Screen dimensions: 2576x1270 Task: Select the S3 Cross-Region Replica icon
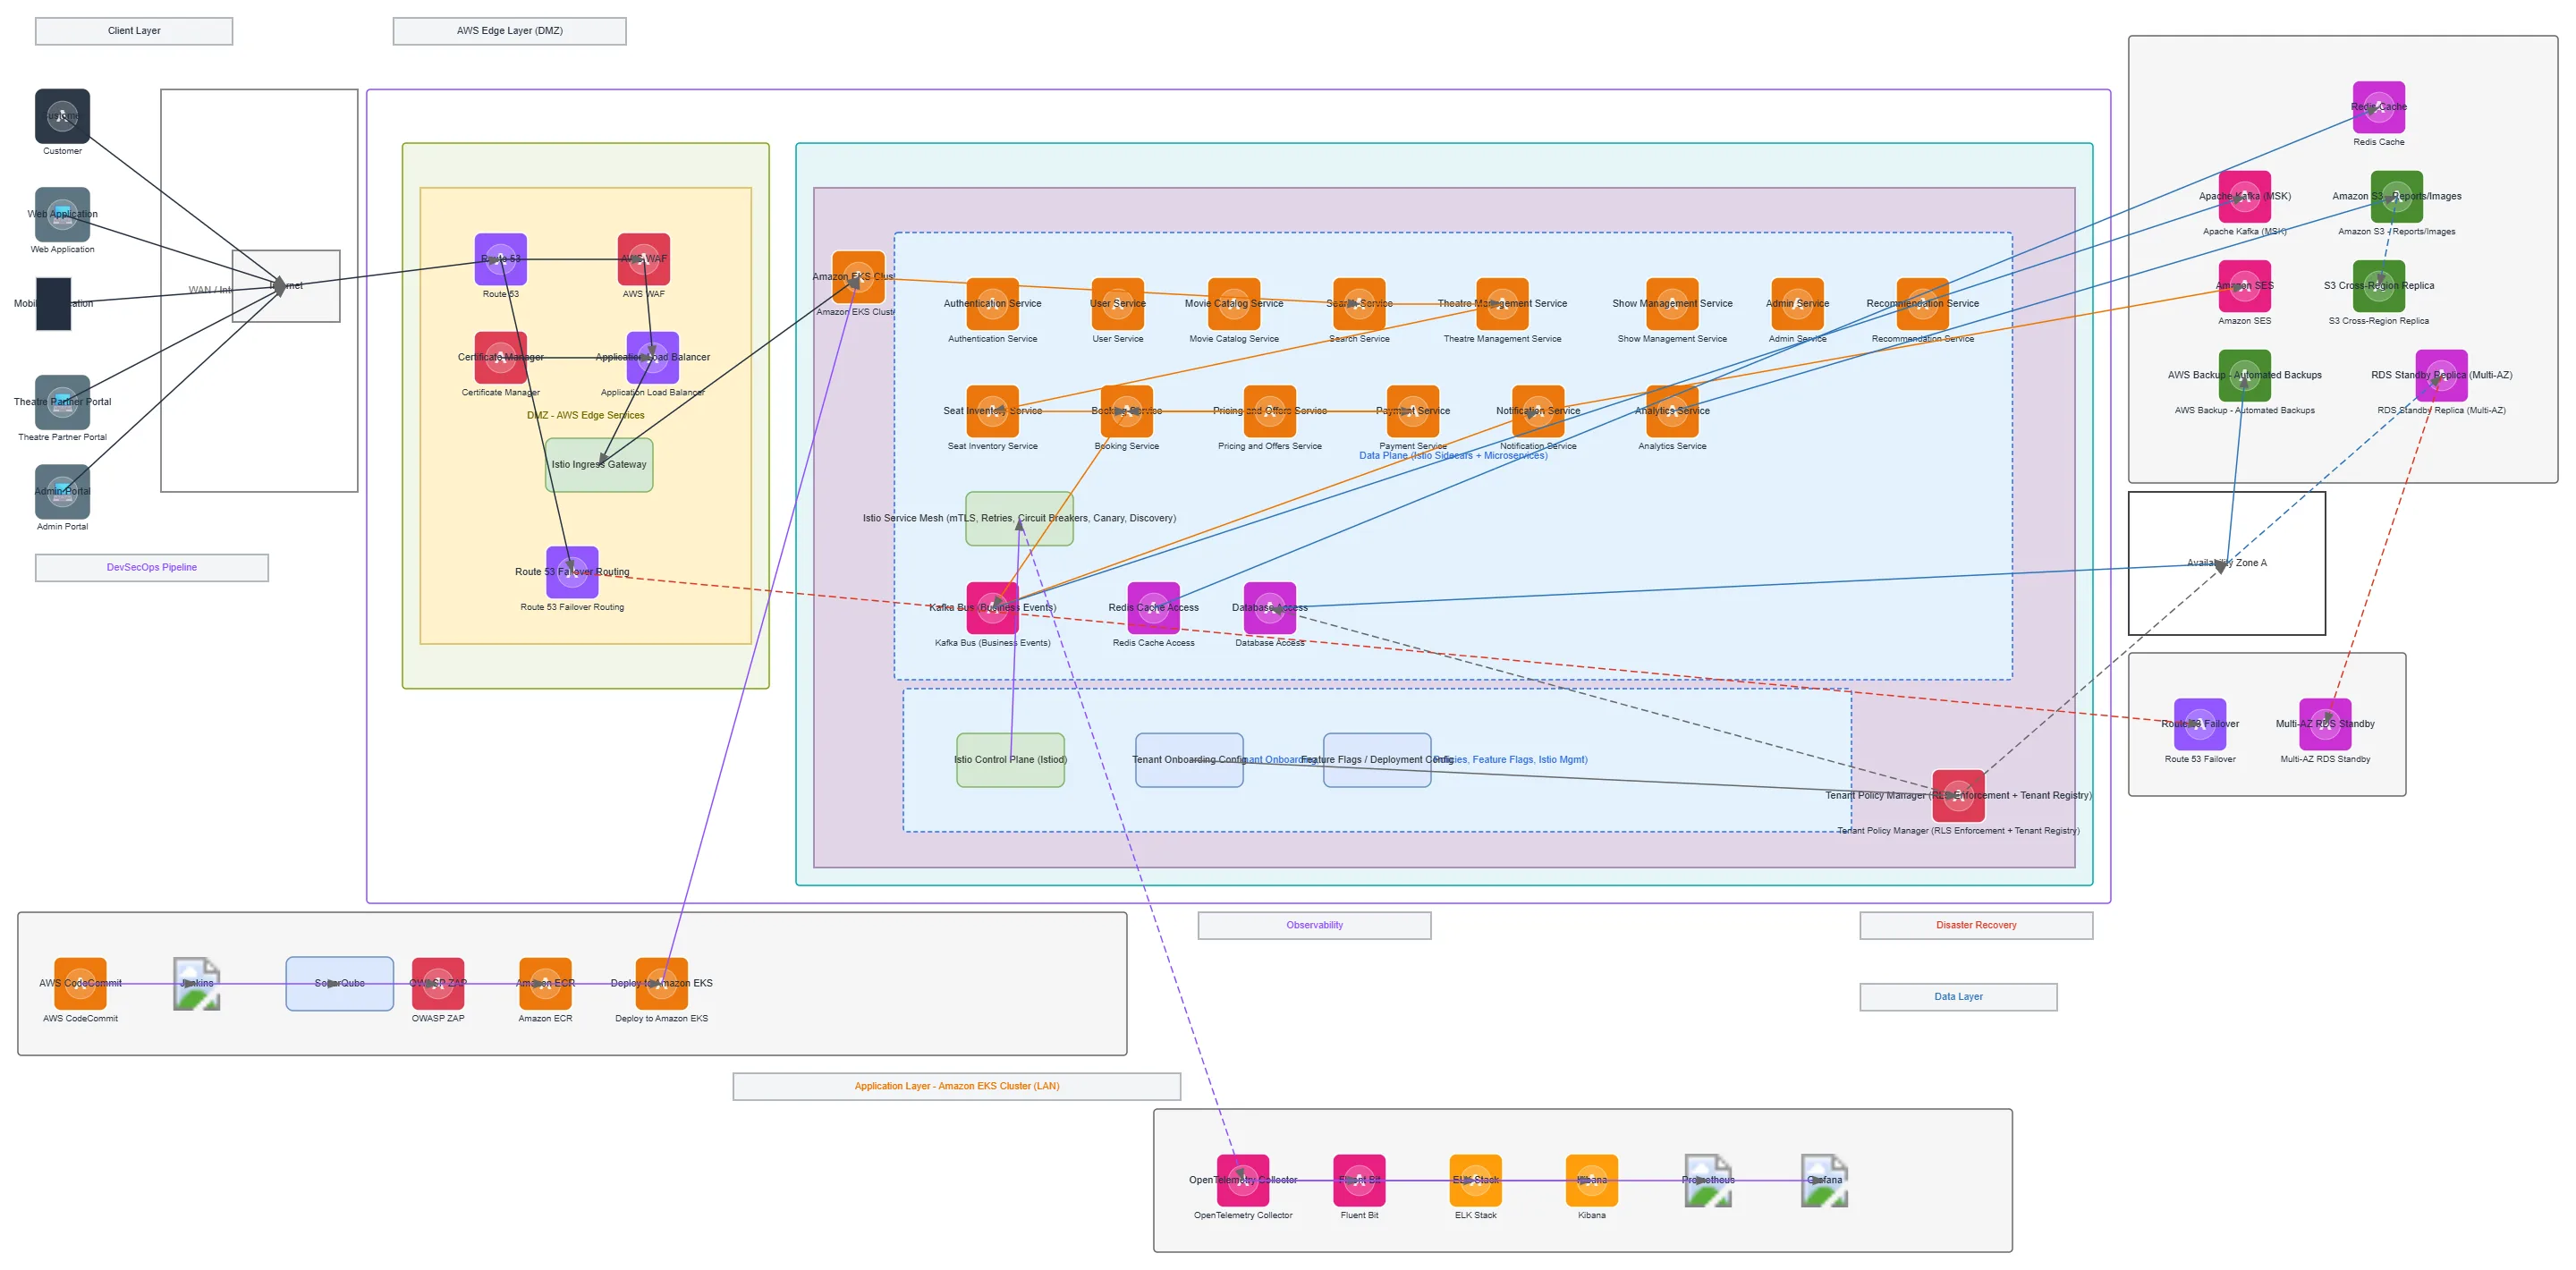[x=2378, y=286]
